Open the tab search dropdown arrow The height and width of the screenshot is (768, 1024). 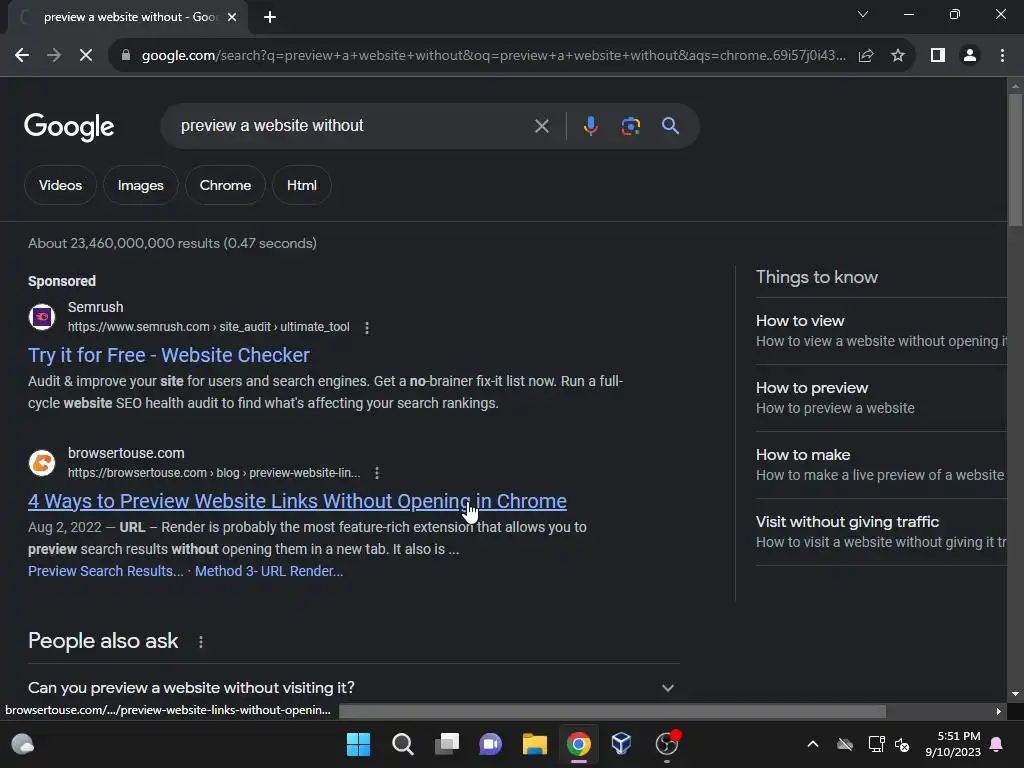[x=863, y=14]
